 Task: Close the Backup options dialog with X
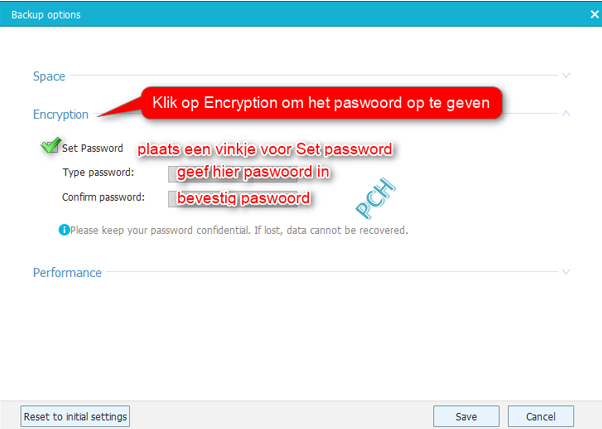(594, 15)
